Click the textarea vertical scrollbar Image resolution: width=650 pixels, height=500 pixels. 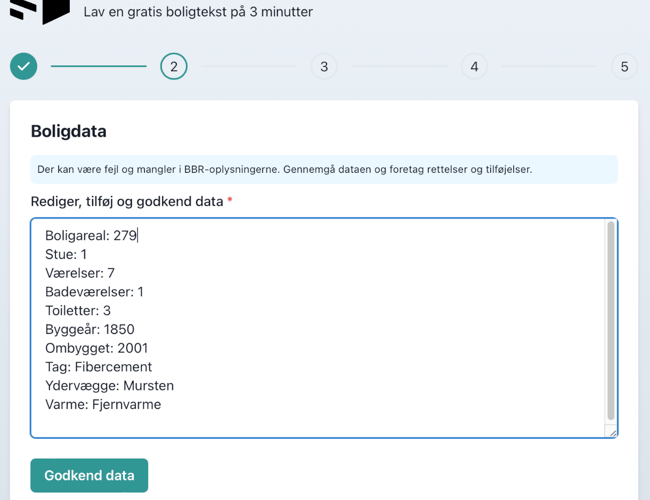610,320
